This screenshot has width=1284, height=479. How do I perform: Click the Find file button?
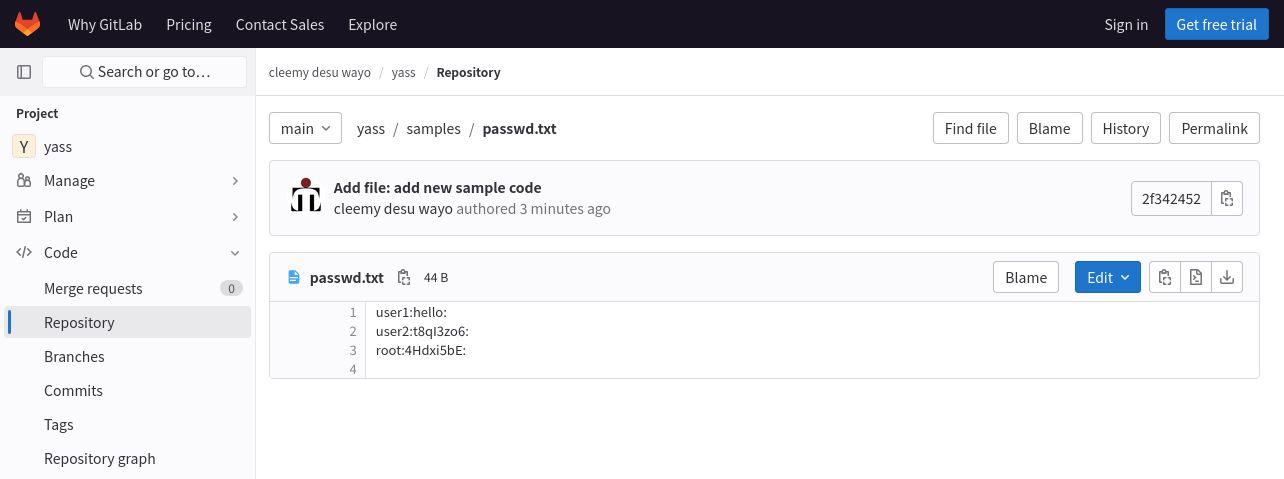click(970, 128)
